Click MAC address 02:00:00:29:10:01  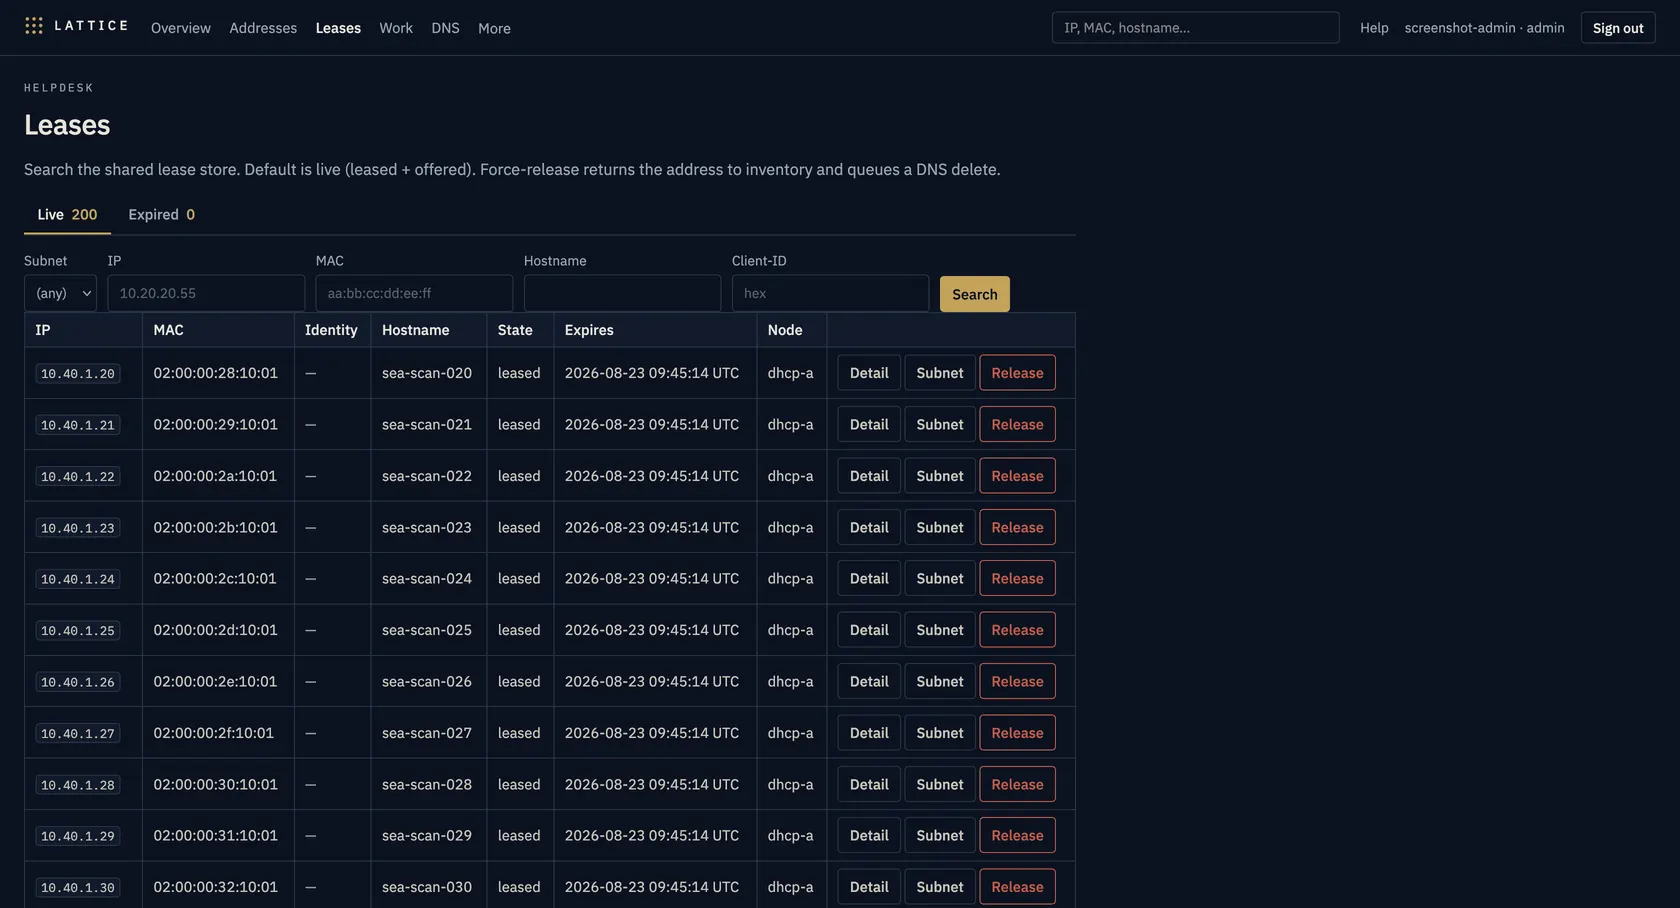(x=215, y=424)
